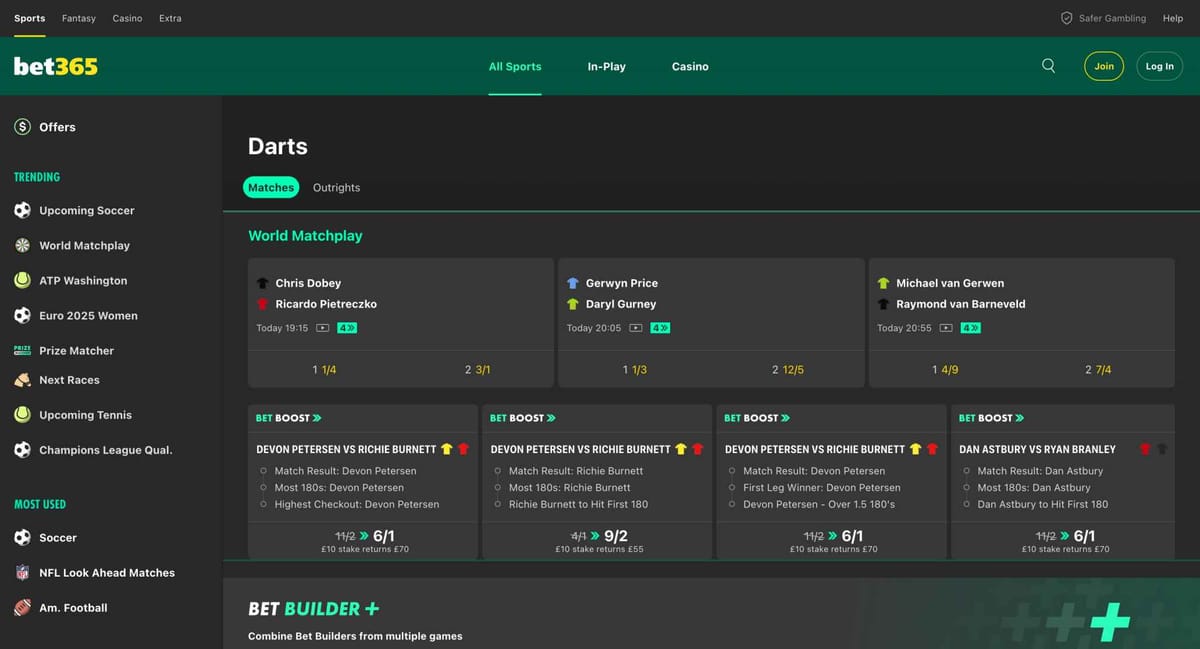Select the All Sports header tab
1200x649 pixels.
(x=515, y=66)
